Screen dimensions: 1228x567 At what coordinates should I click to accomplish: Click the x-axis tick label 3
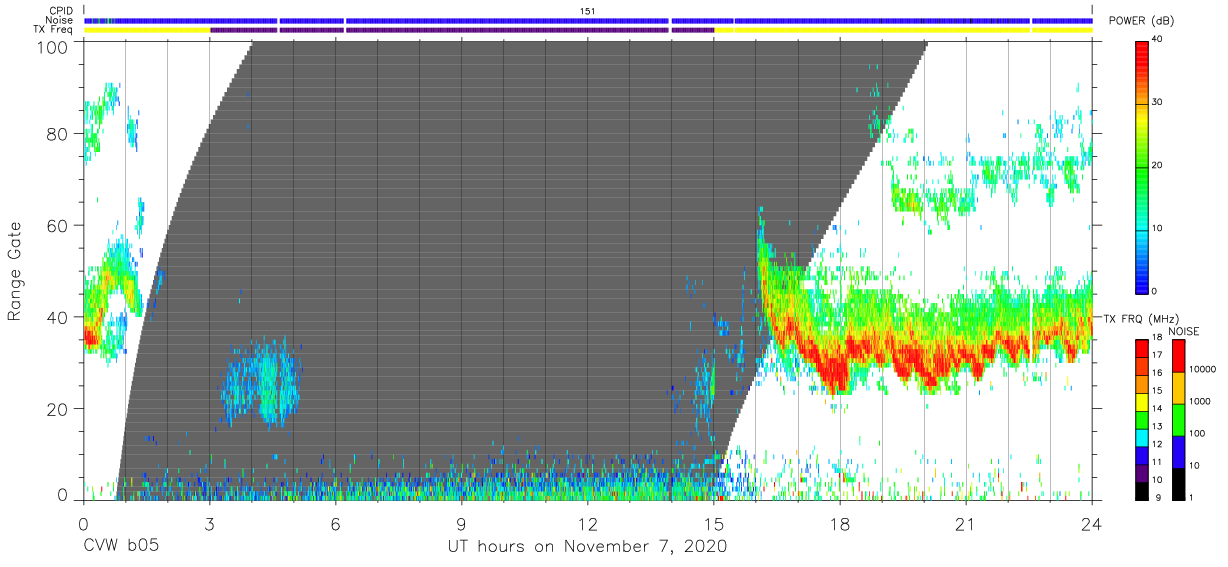point(209,524)
